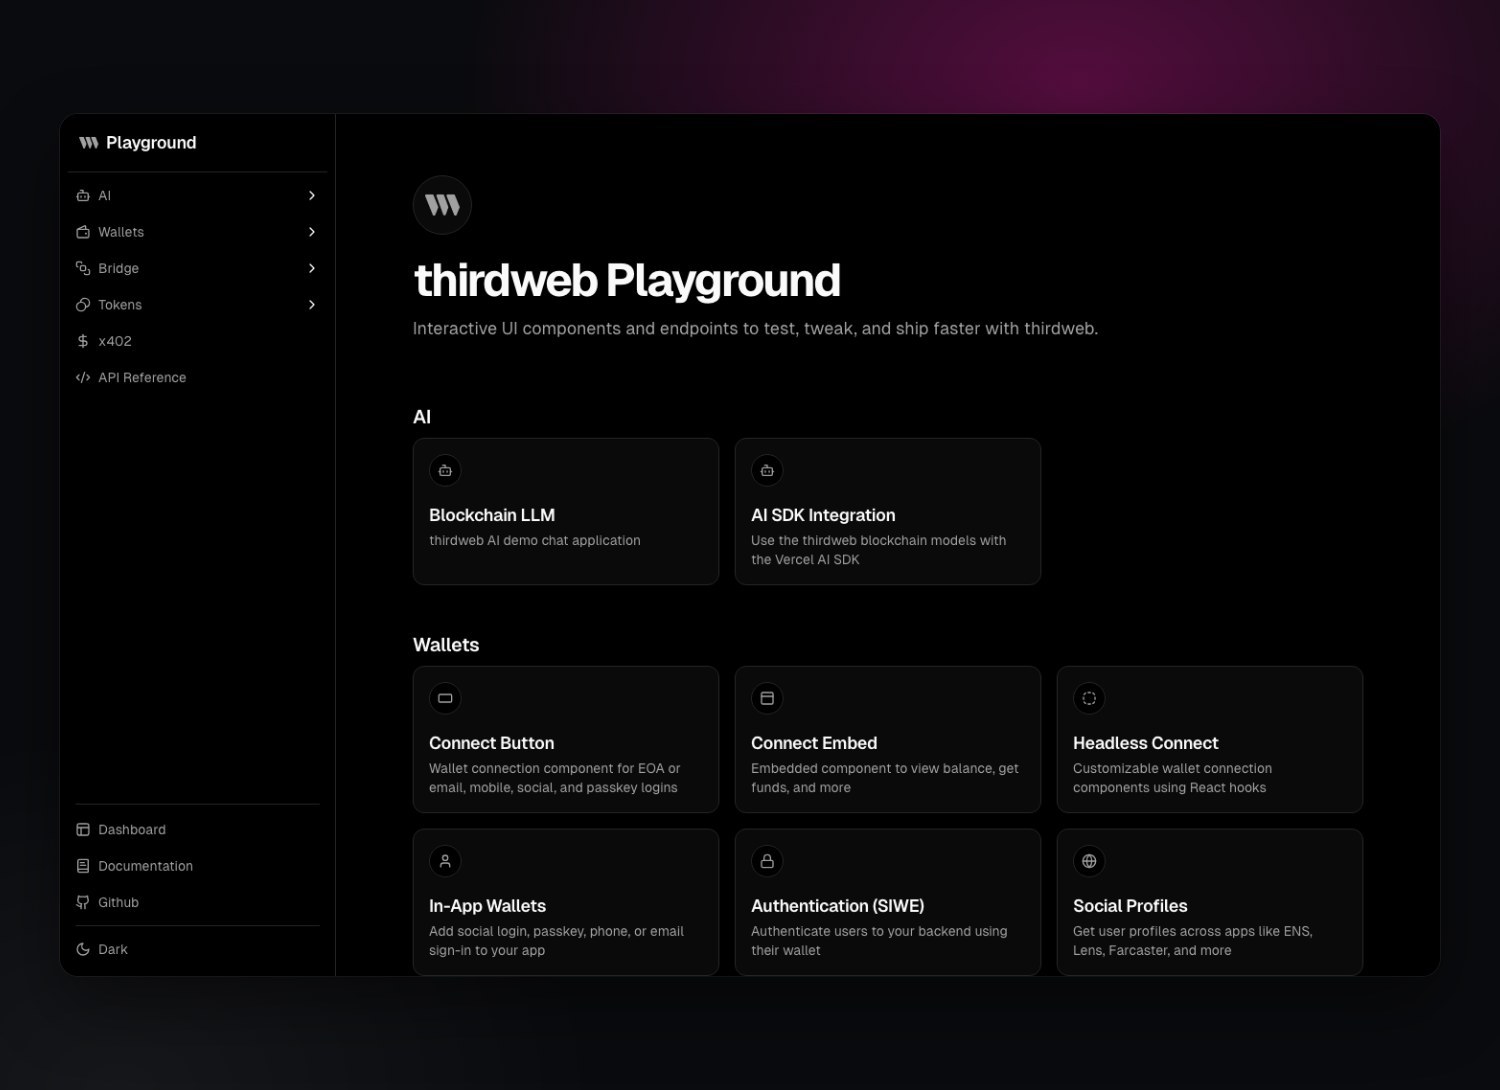Image resolution: width=1500 pixels, height=1090 pixels.
Task: Open API Reference in the sidebar
Action: 197,377
